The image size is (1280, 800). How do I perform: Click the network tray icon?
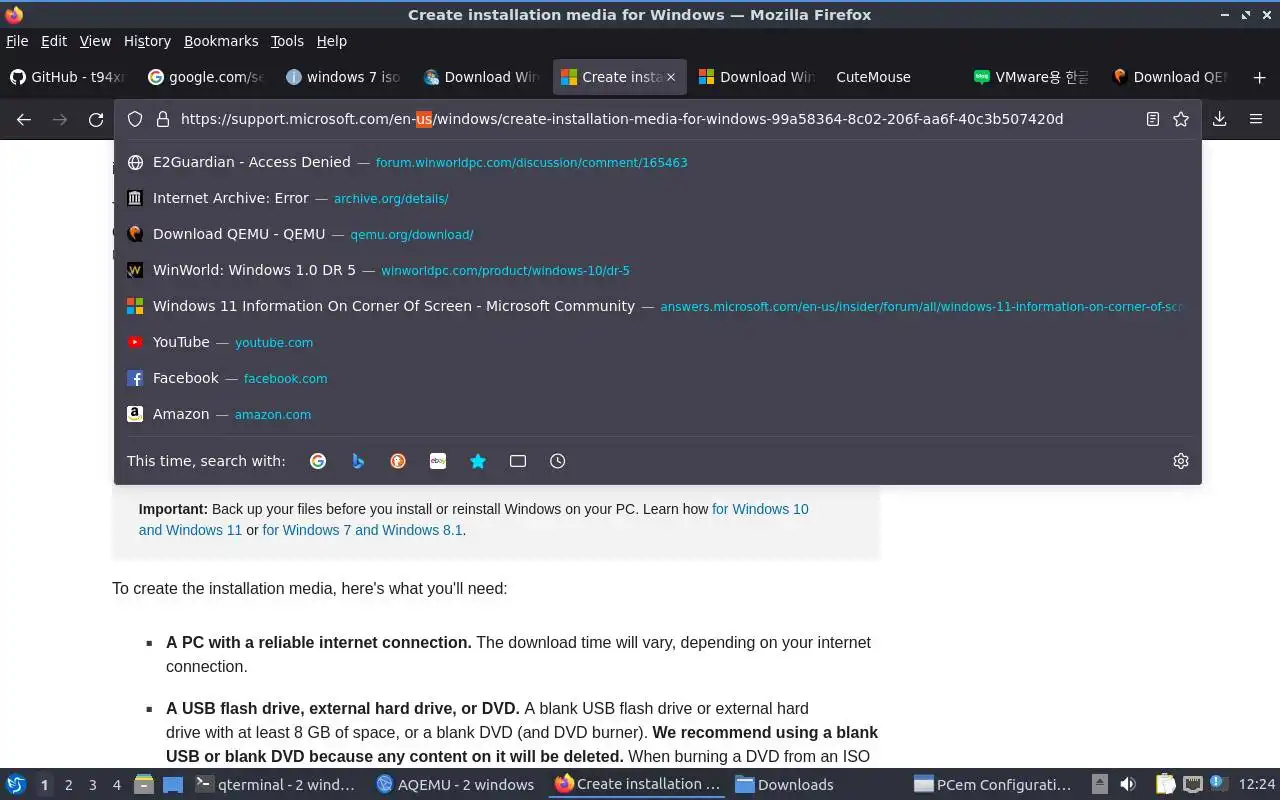tap(1192, 784)
